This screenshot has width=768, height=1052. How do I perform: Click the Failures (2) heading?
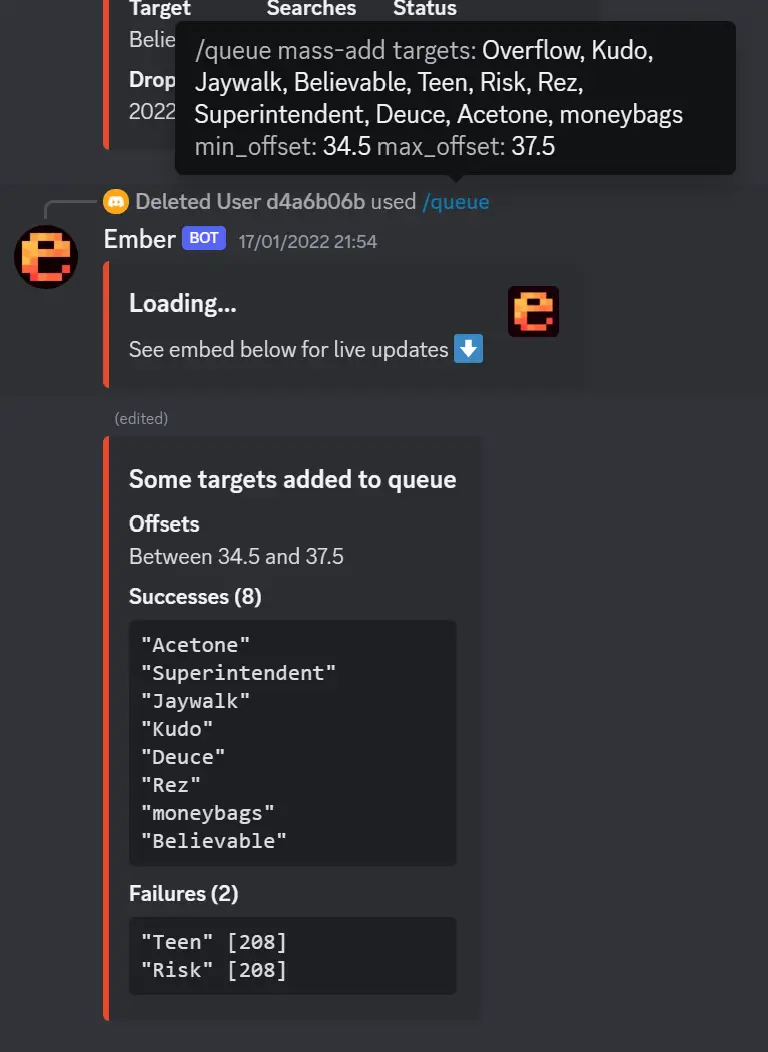tap(183, 893)
